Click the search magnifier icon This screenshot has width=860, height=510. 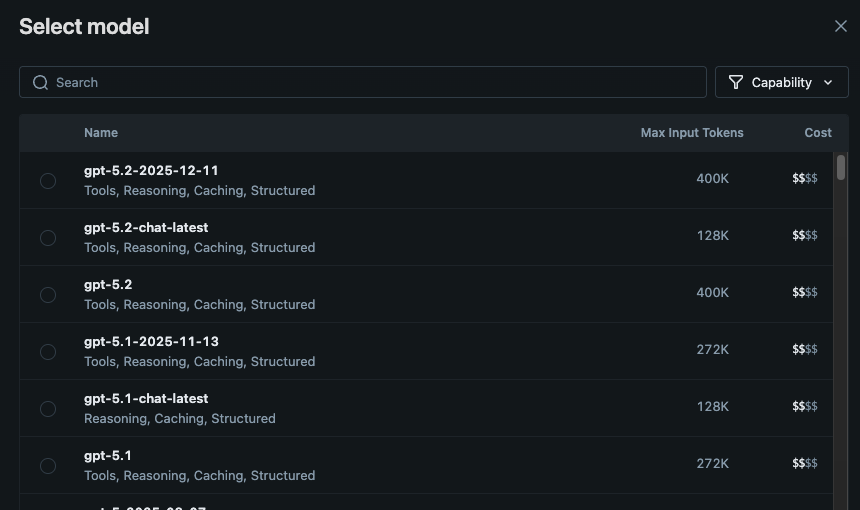(x=41, y=82)
